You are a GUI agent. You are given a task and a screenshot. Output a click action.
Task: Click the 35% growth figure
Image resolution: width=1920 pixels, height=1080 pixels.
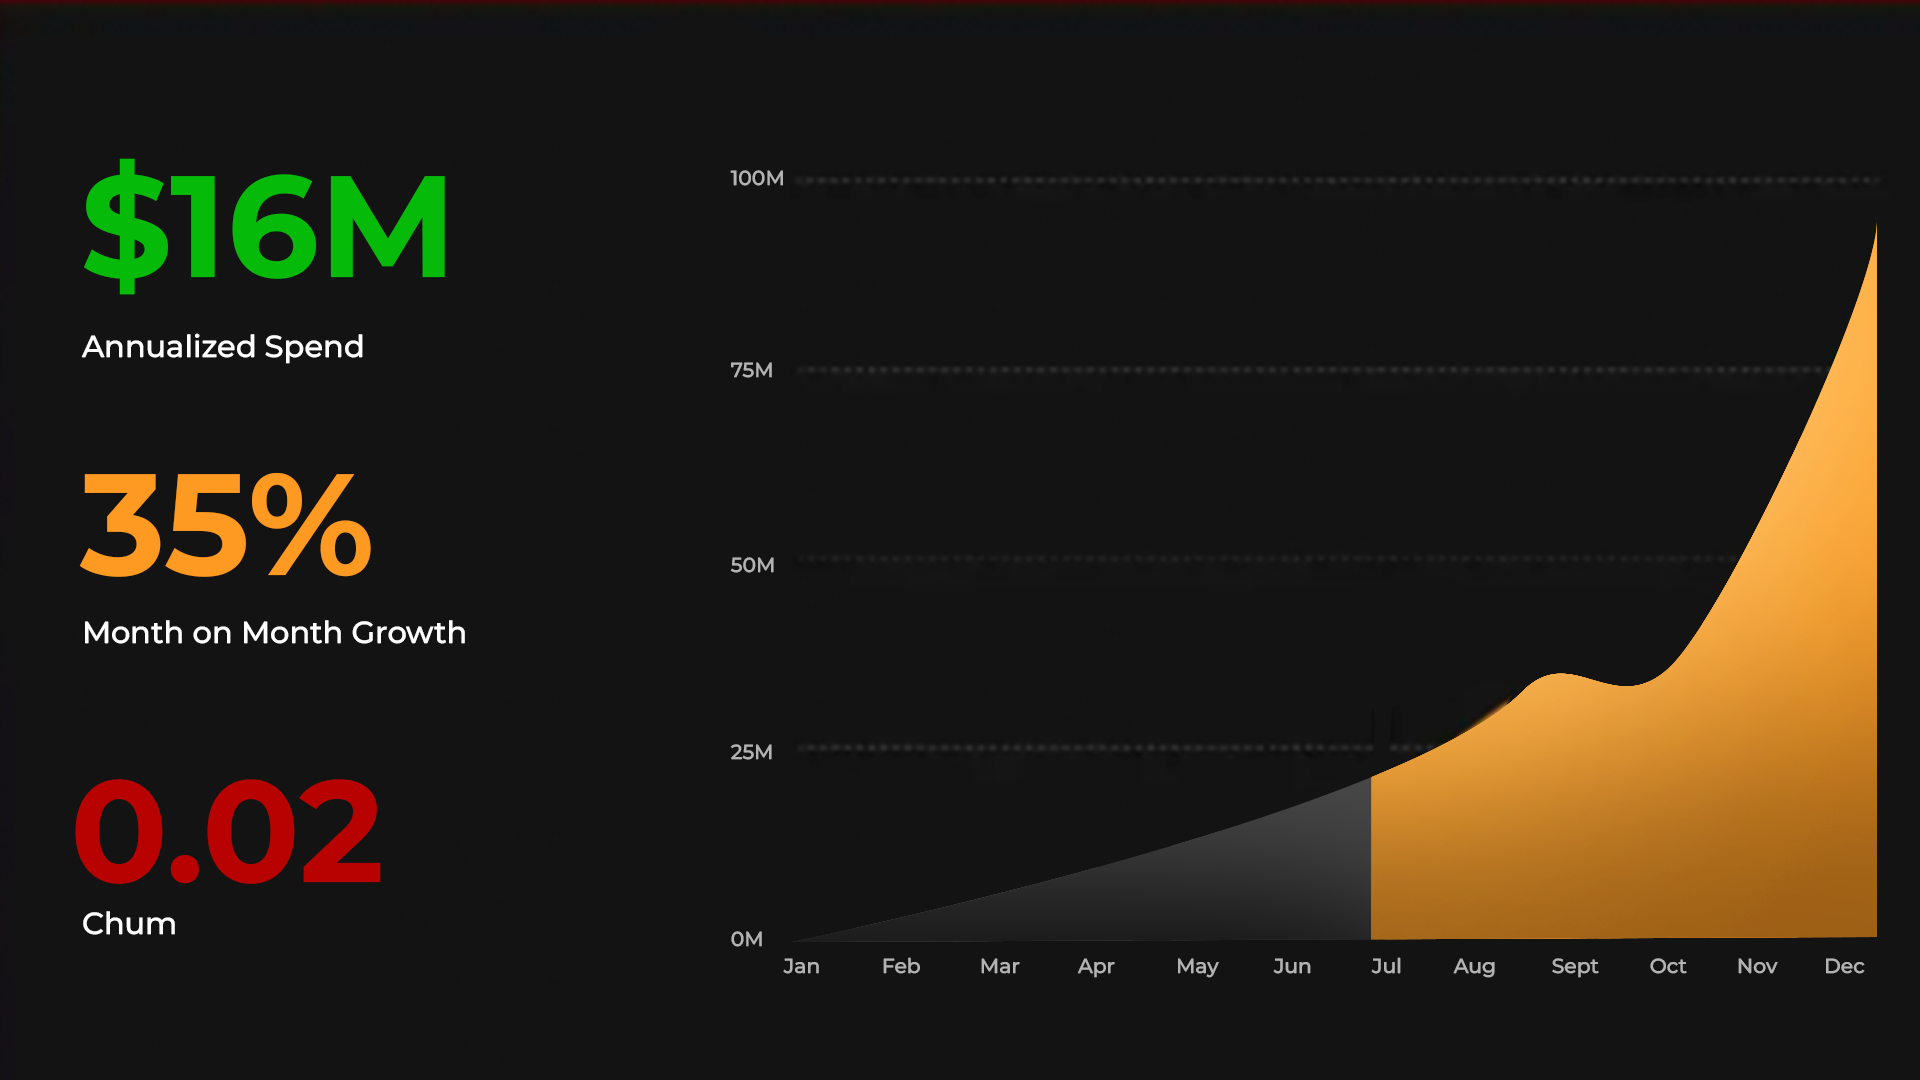[x=227, y=525]
